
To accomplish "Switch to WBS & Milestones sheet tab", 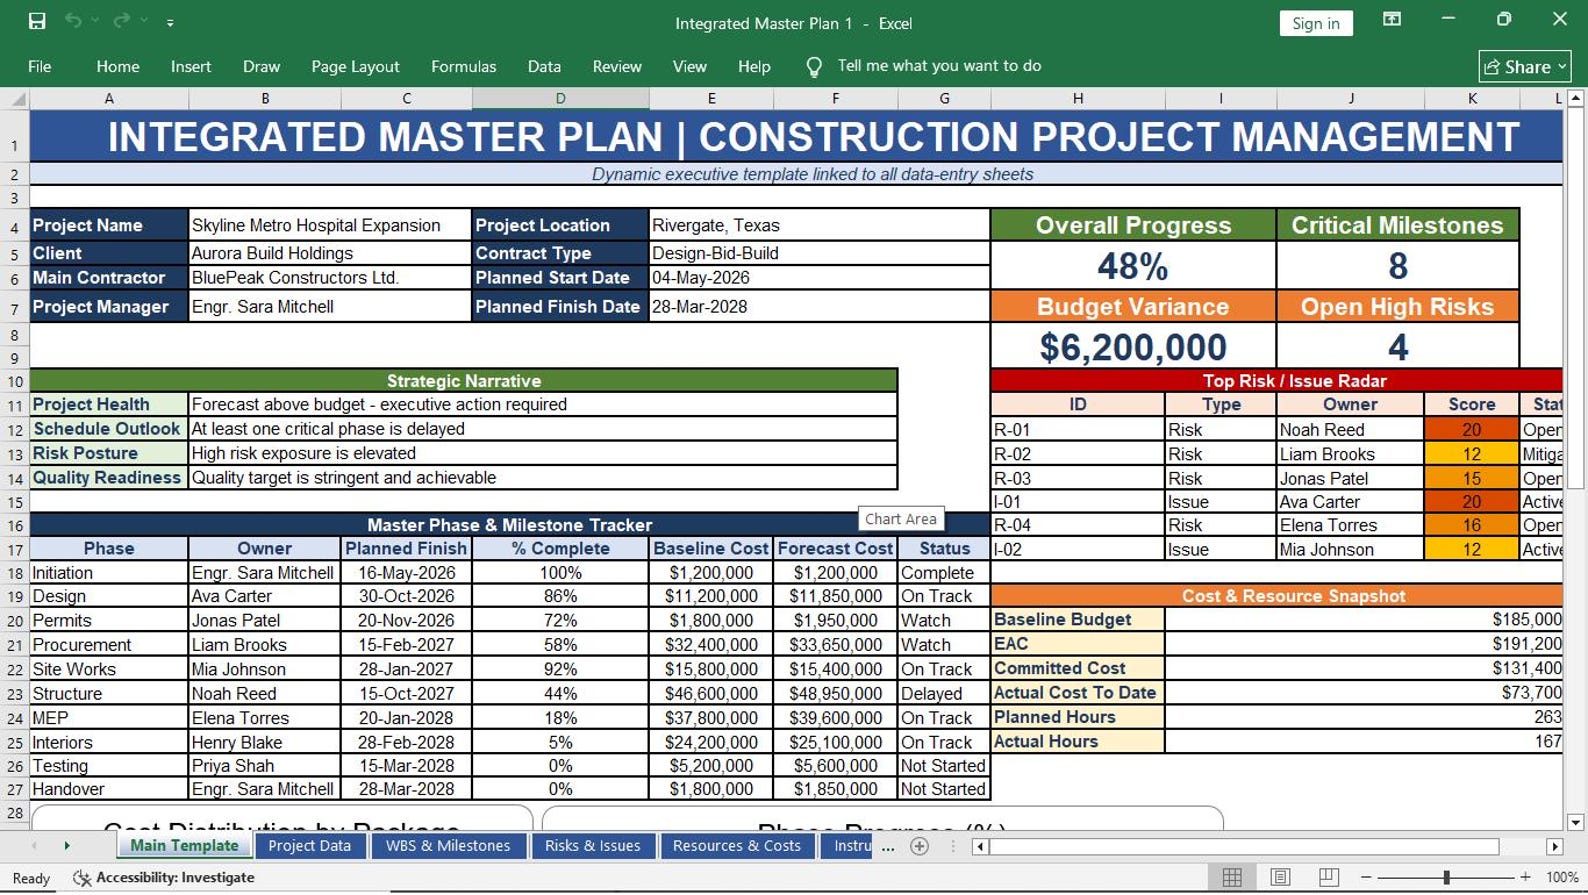I will pyautogui.click(x=448, y=846).
